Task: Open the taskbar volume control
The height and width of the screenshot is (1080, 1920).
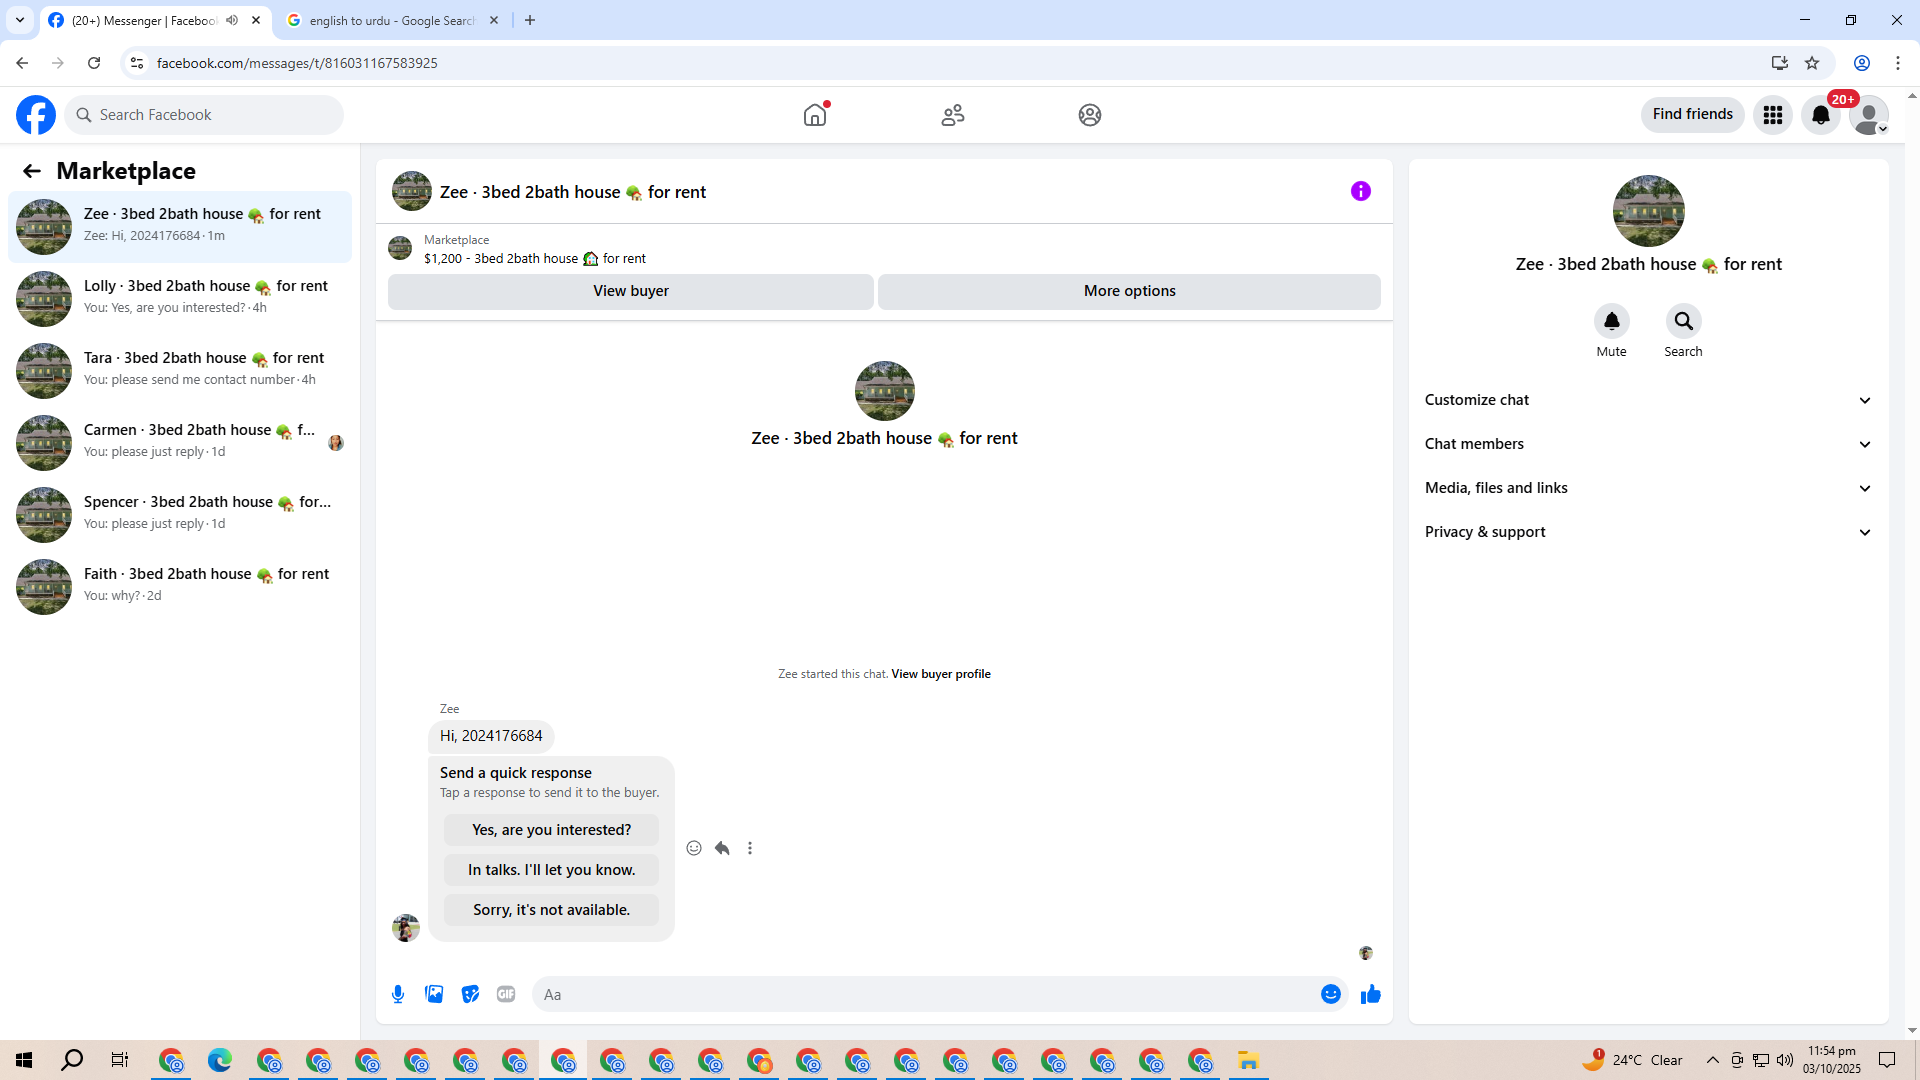Action: (x=1785, y=1060)
